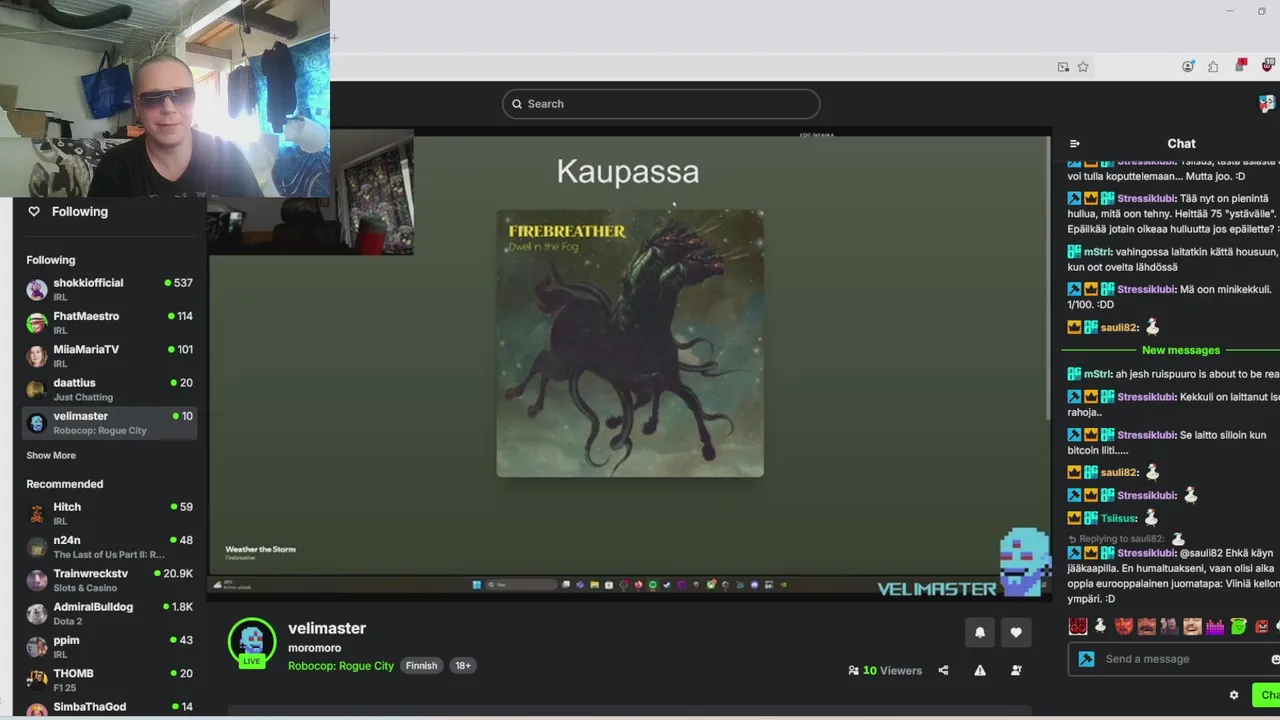Collapse the chat panel with the arrow icon
Screen dimensions: 1280x720
tap(1075, 144)
